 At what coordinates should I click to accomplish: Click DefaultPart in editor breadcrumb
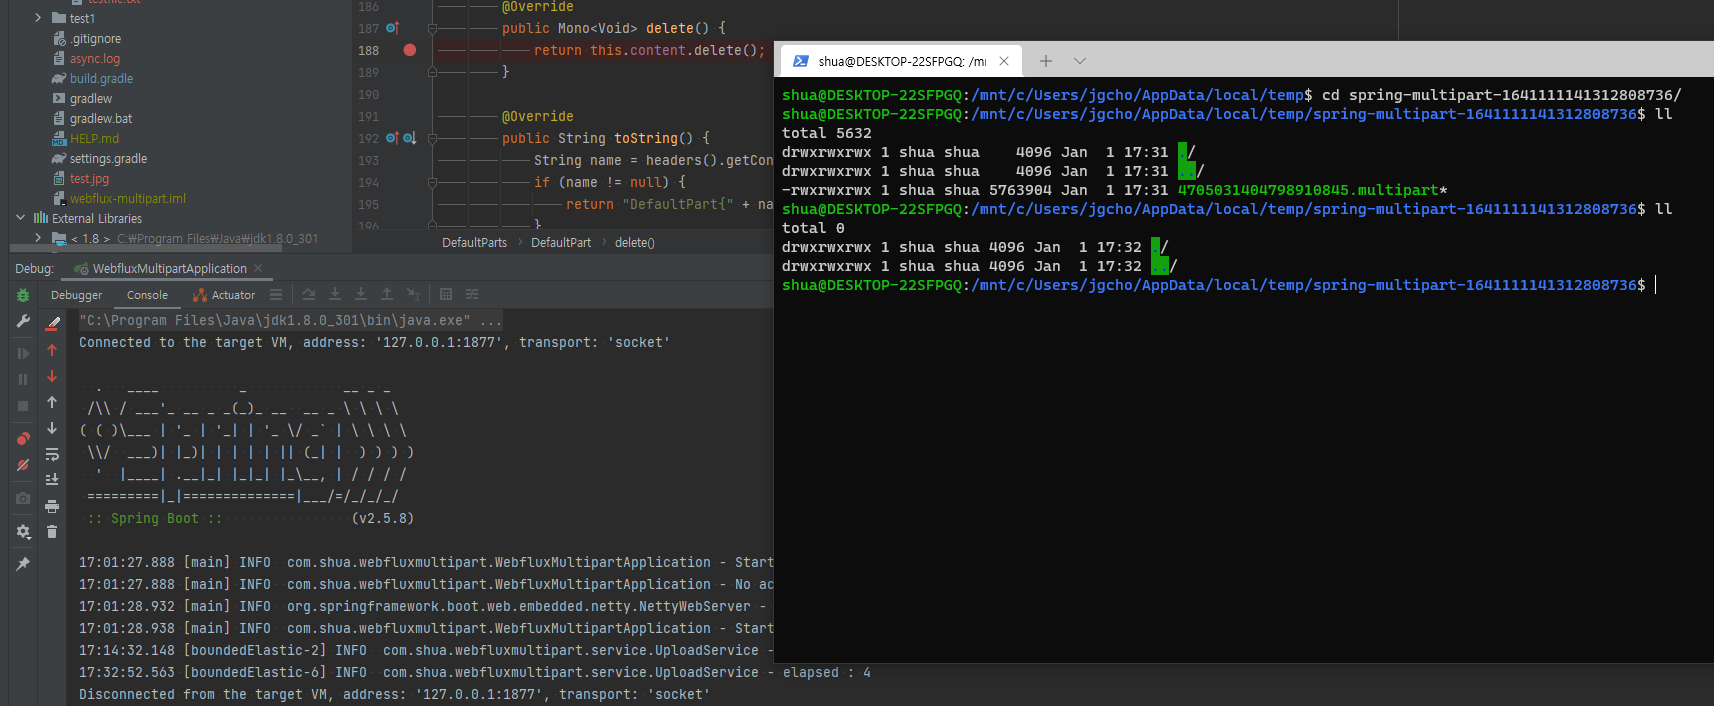(x=561, y=243)
